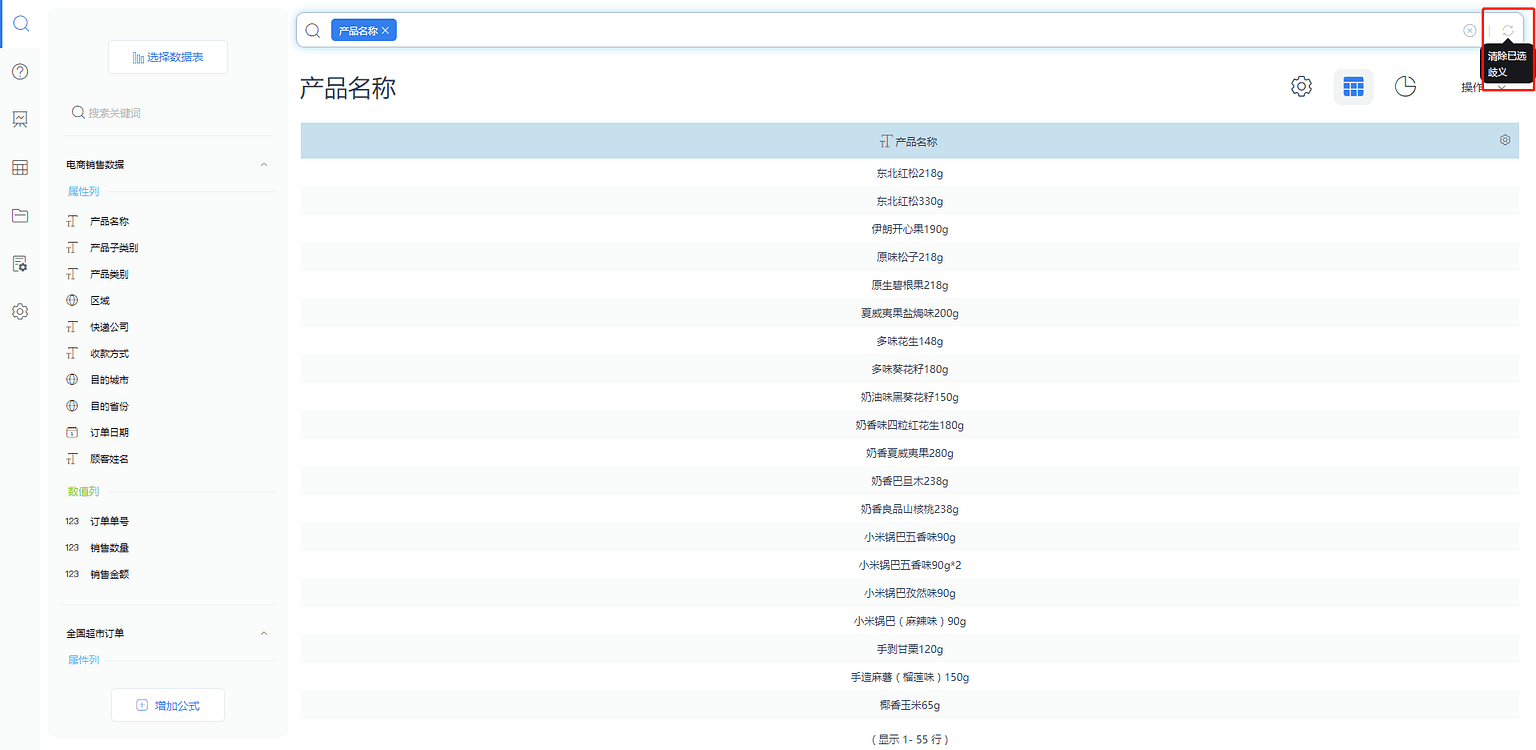The height and width of the screenshot is (750, 1536).
Task: Select the 销售金额 numeric field
Action: click(x=109, y=574)
